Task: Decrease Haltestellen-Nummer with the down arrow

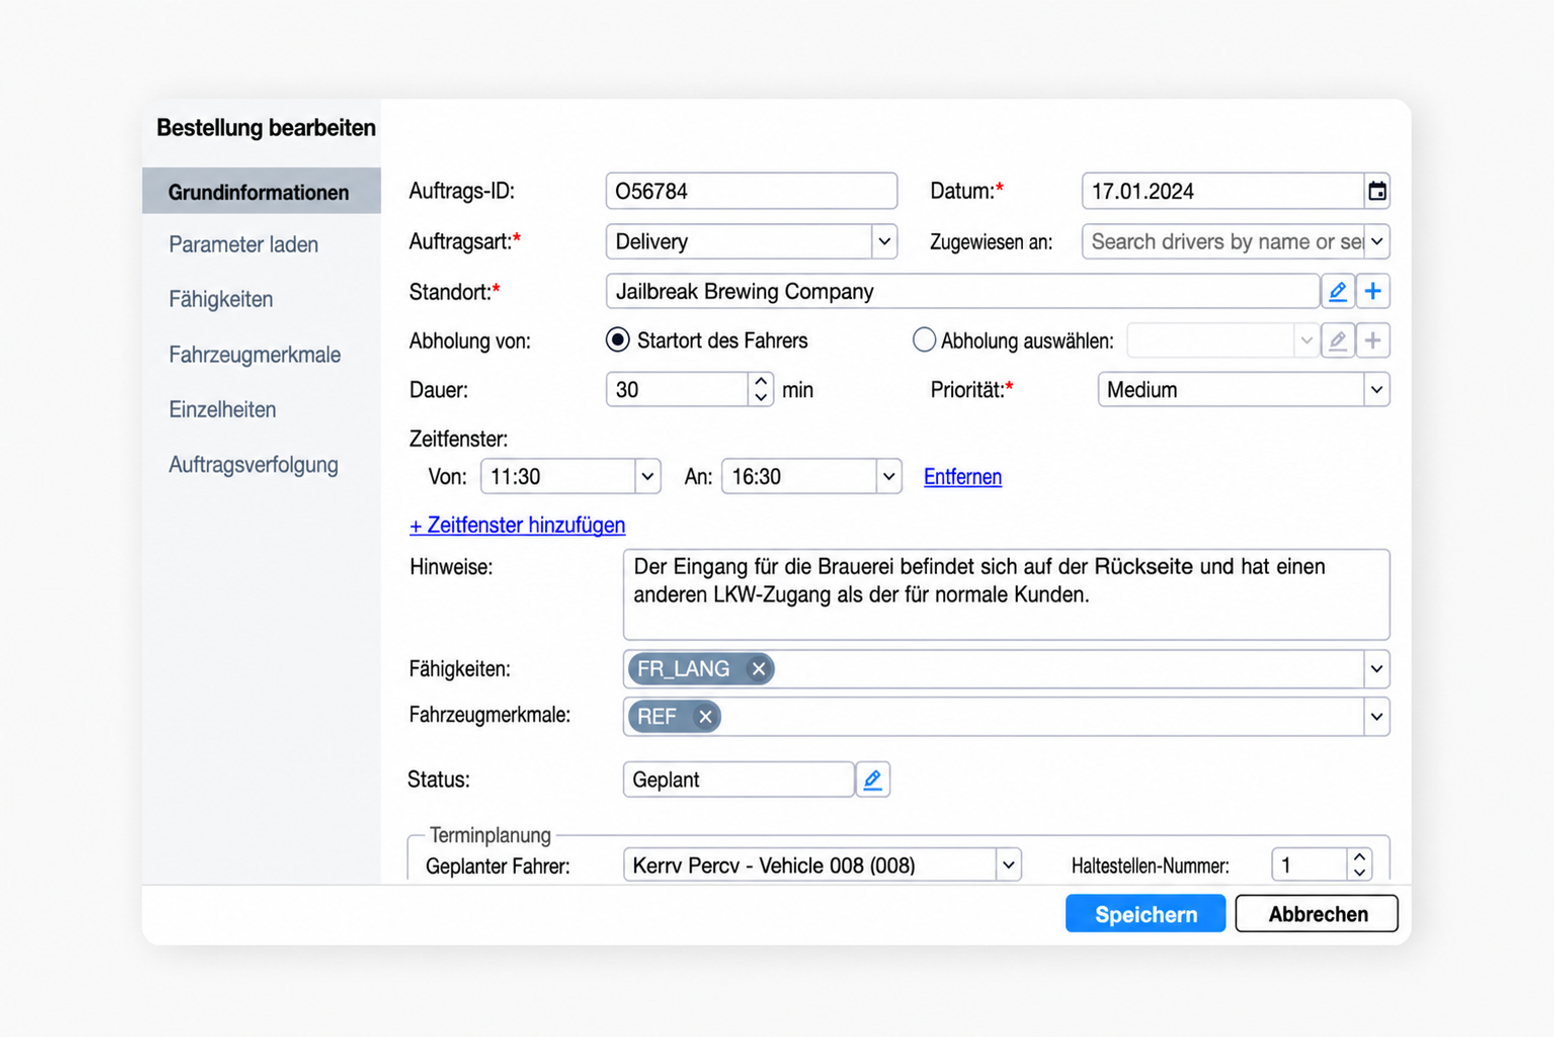Action: pyautogui.click(x=1359, y=873)
